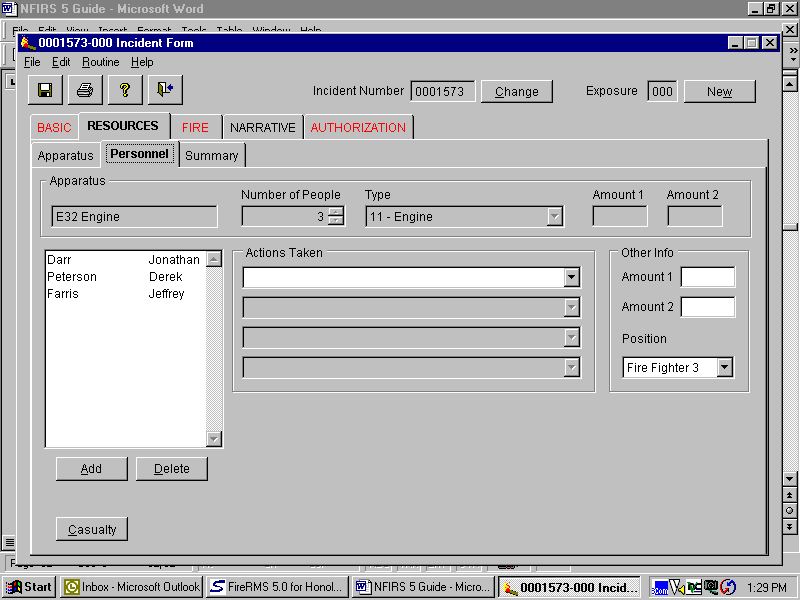
Task: Open the Routine menu
Action: (x=100, y=62)
